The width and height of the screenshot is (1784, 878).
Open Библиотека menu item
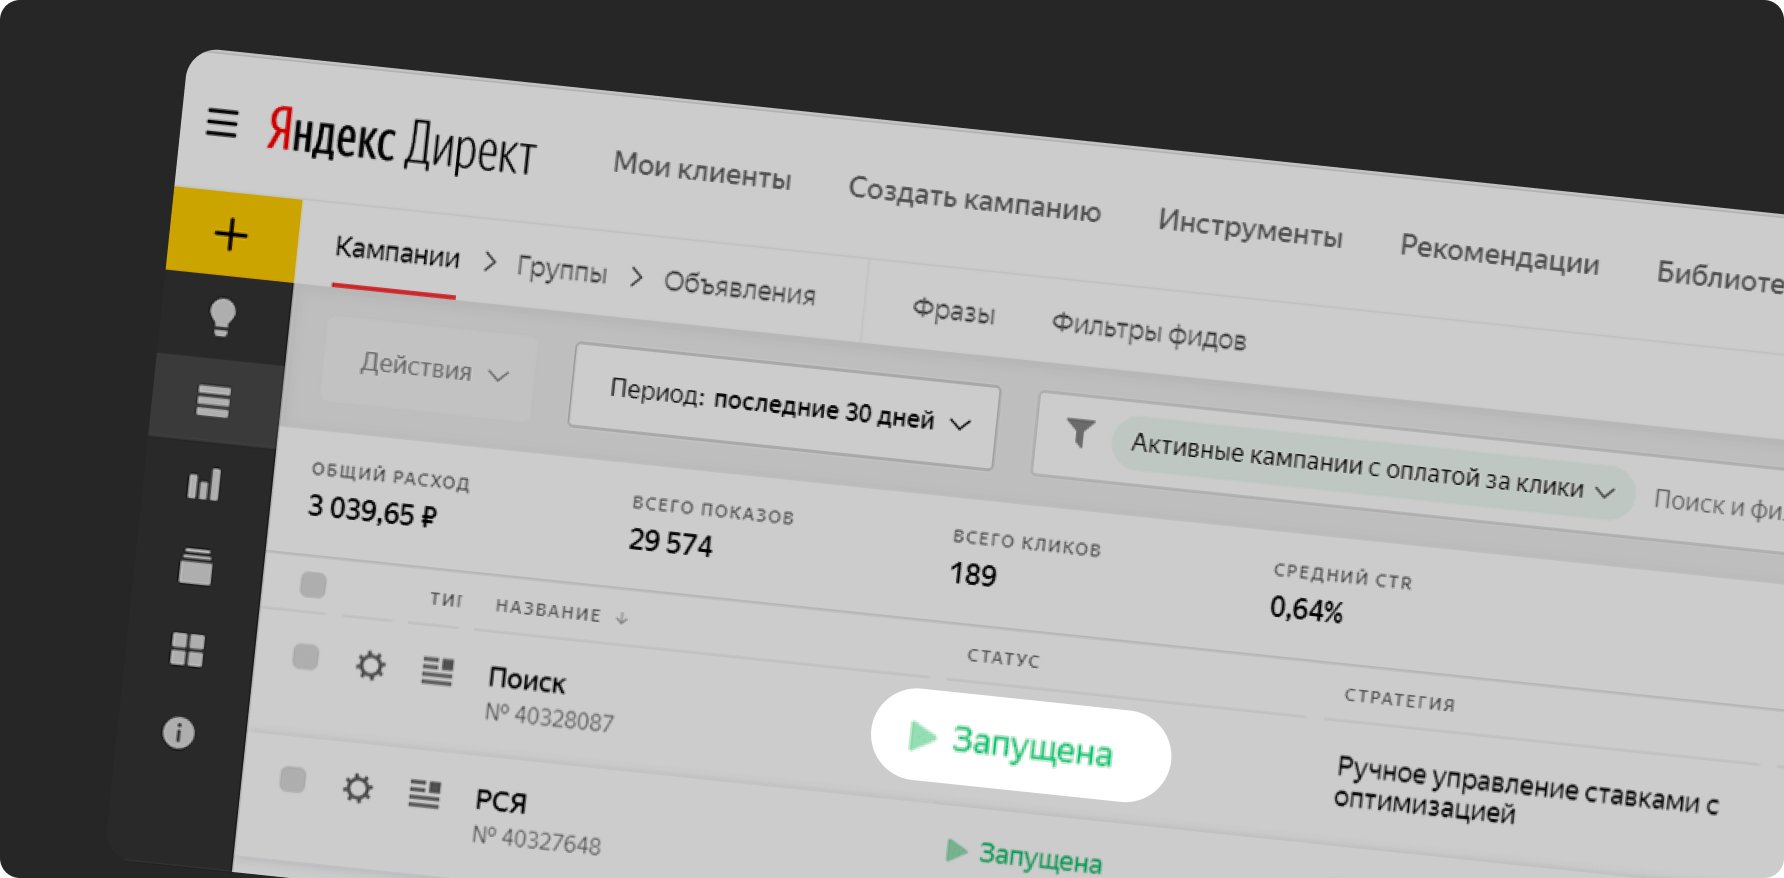pos(1720,276)
